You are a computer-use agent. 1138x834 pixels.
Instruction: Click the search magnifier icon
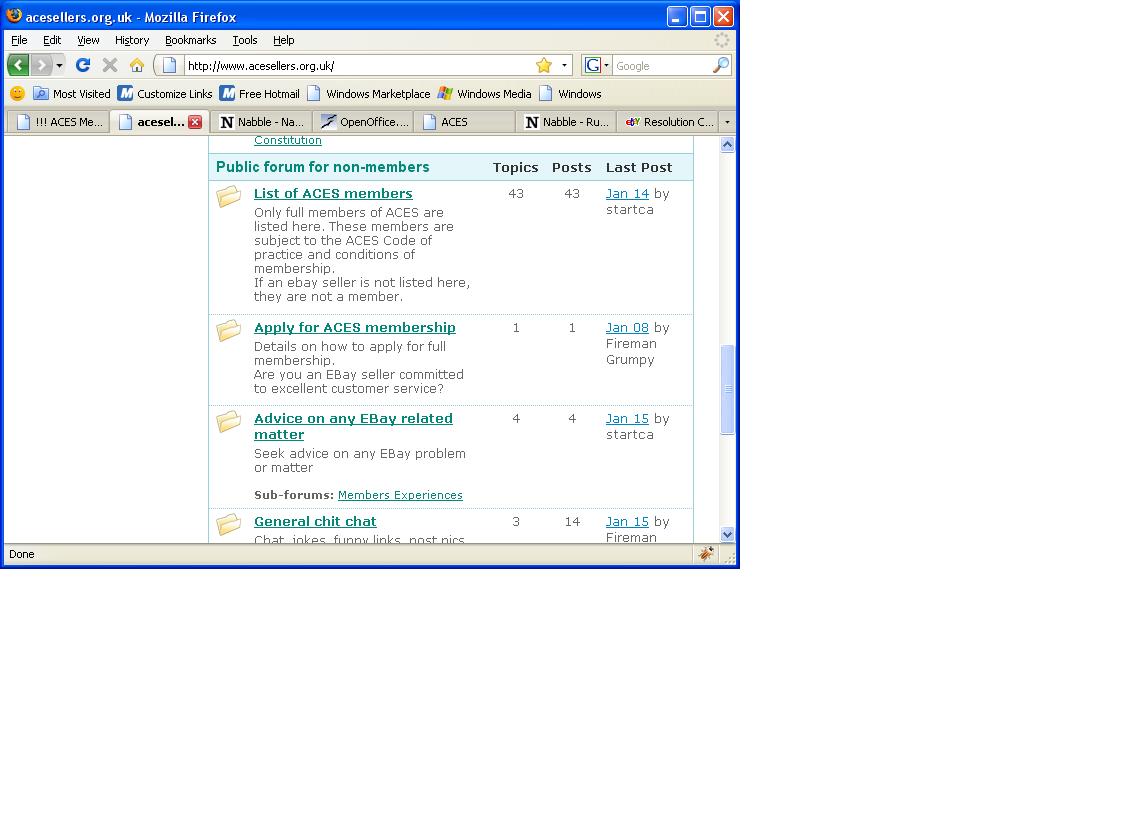(720, 65)
